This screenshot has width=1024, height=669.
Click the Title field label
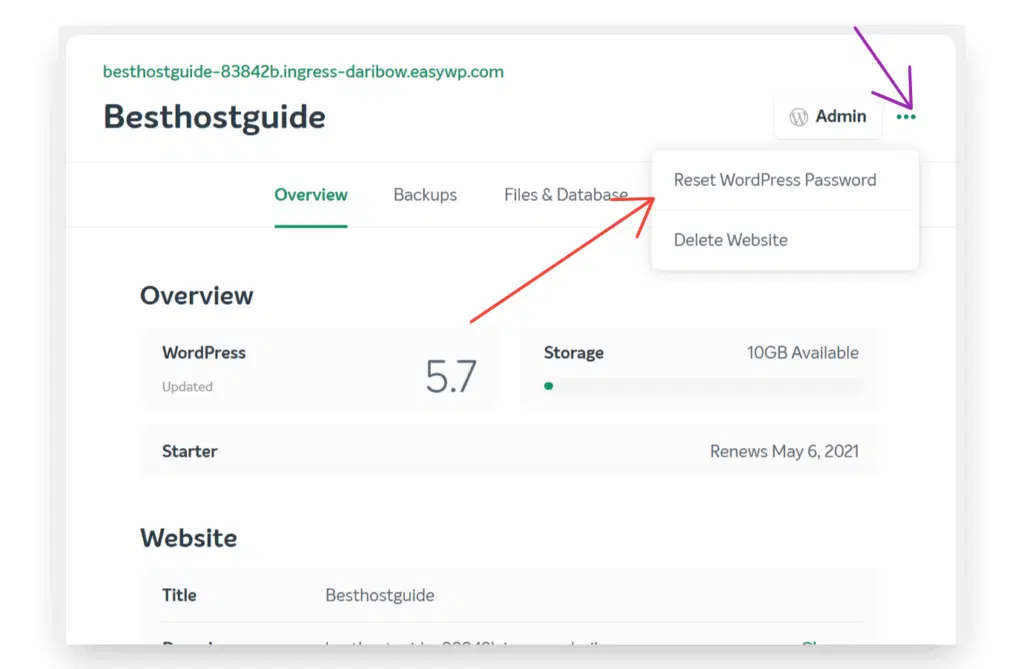179,595
